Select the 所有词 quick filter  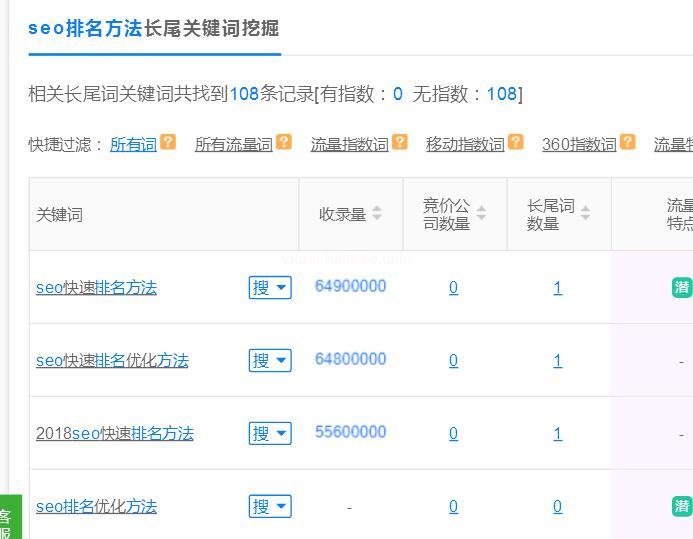[x=133, y=145]
